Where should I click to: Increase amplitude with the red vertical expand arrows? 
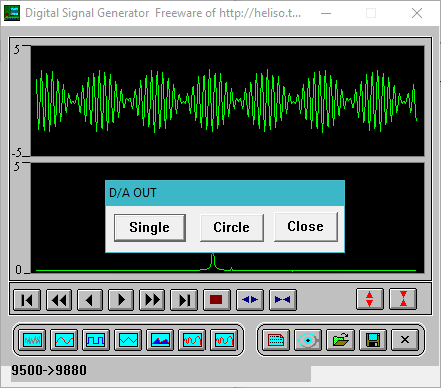370,299
